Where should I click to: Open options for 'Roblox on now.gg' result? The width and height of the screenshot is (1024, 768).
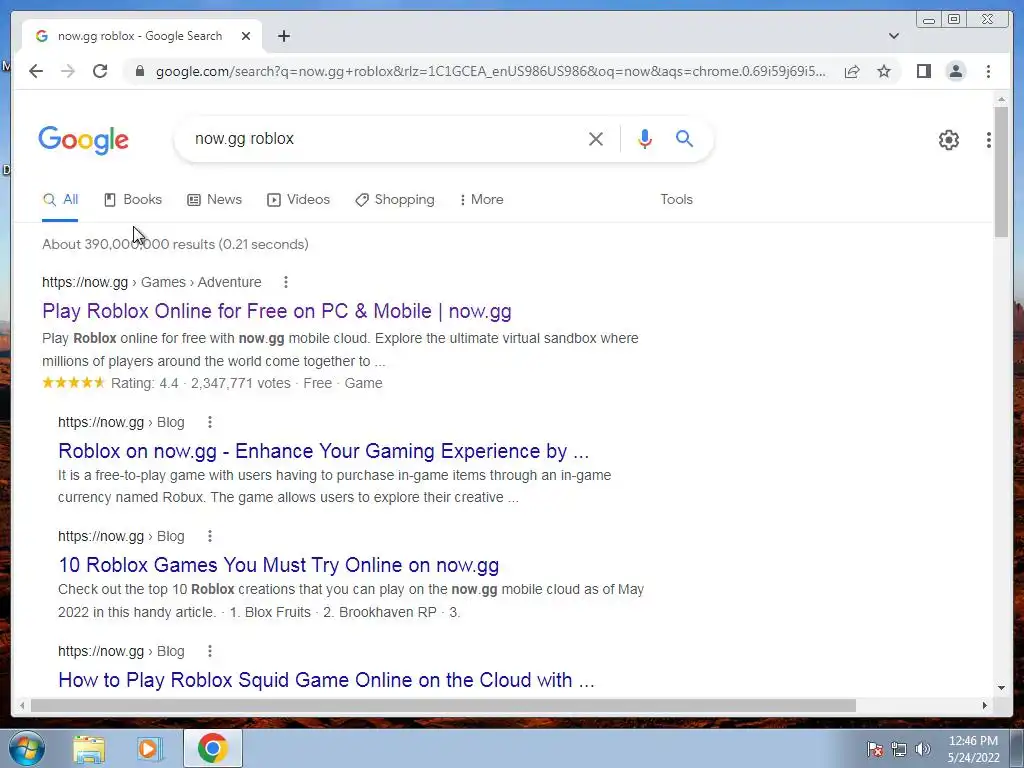pos(210,423)
